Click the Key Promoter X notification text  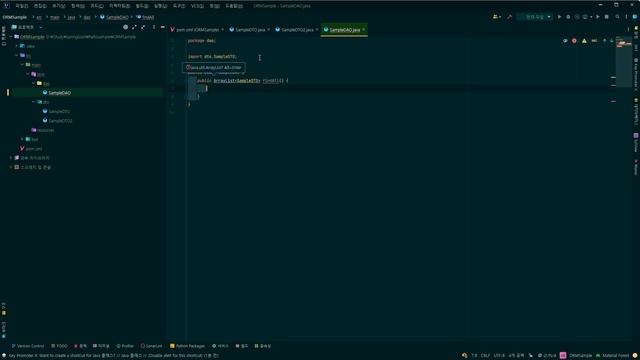point(113,356)
